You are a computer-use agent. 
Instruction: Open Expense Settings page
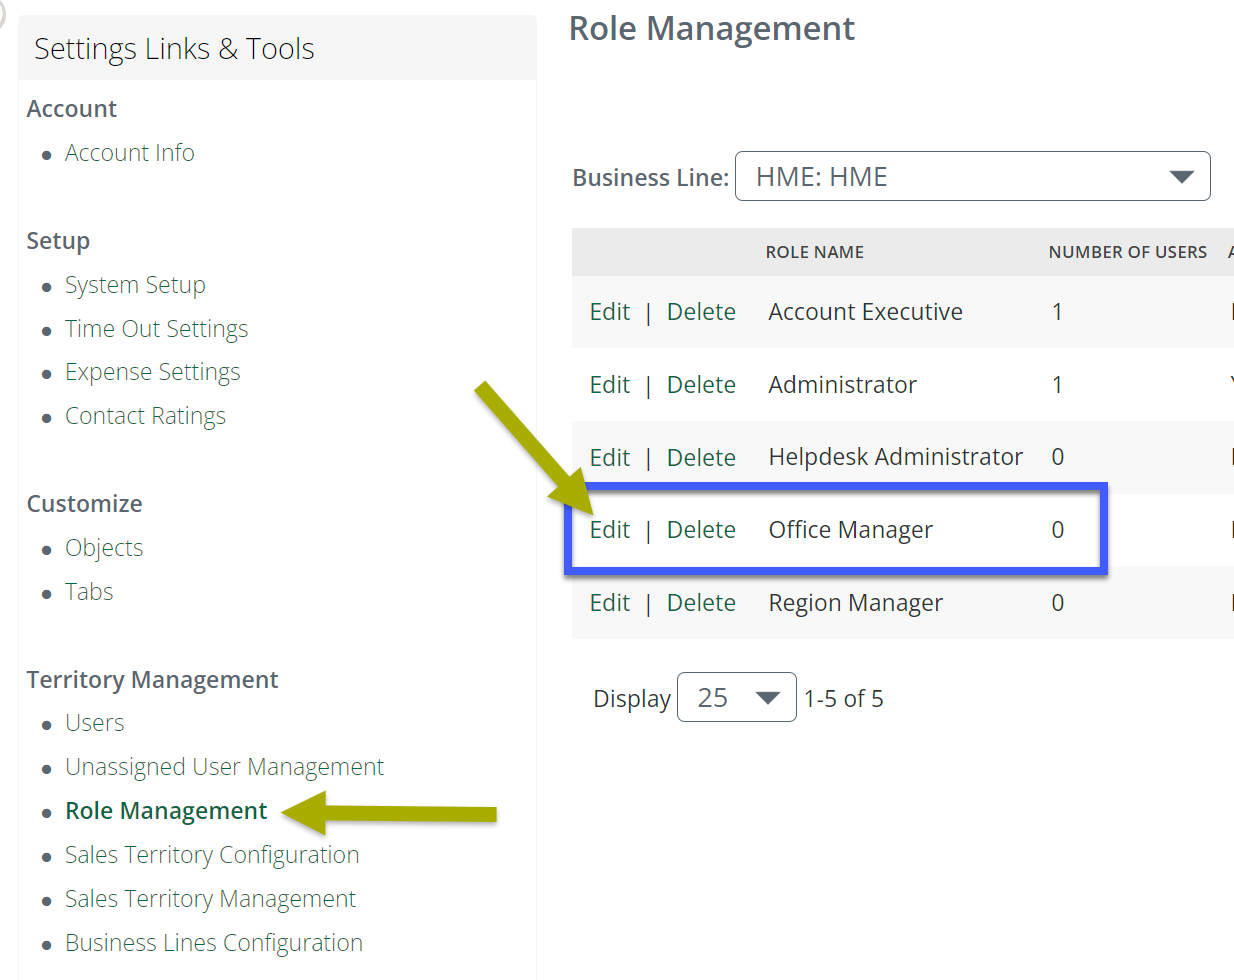point(152,372)
